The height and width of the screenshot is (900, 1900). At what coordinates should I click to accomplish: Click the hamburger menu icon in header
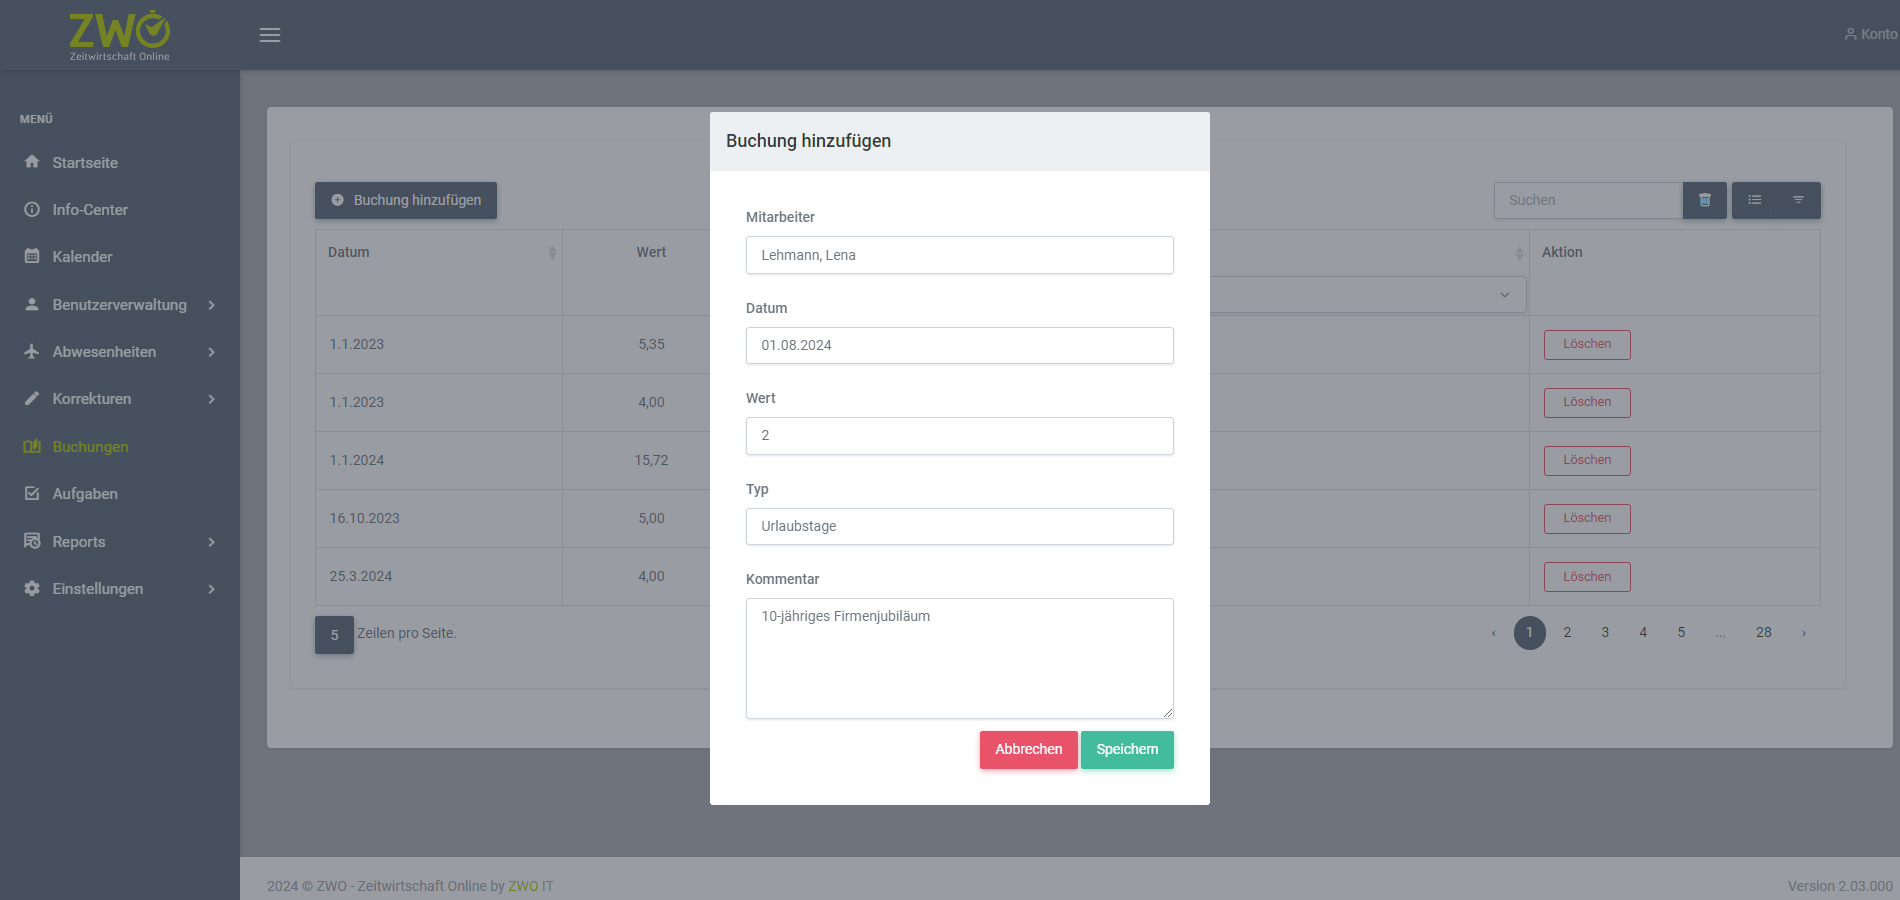(x=270, y=35)
